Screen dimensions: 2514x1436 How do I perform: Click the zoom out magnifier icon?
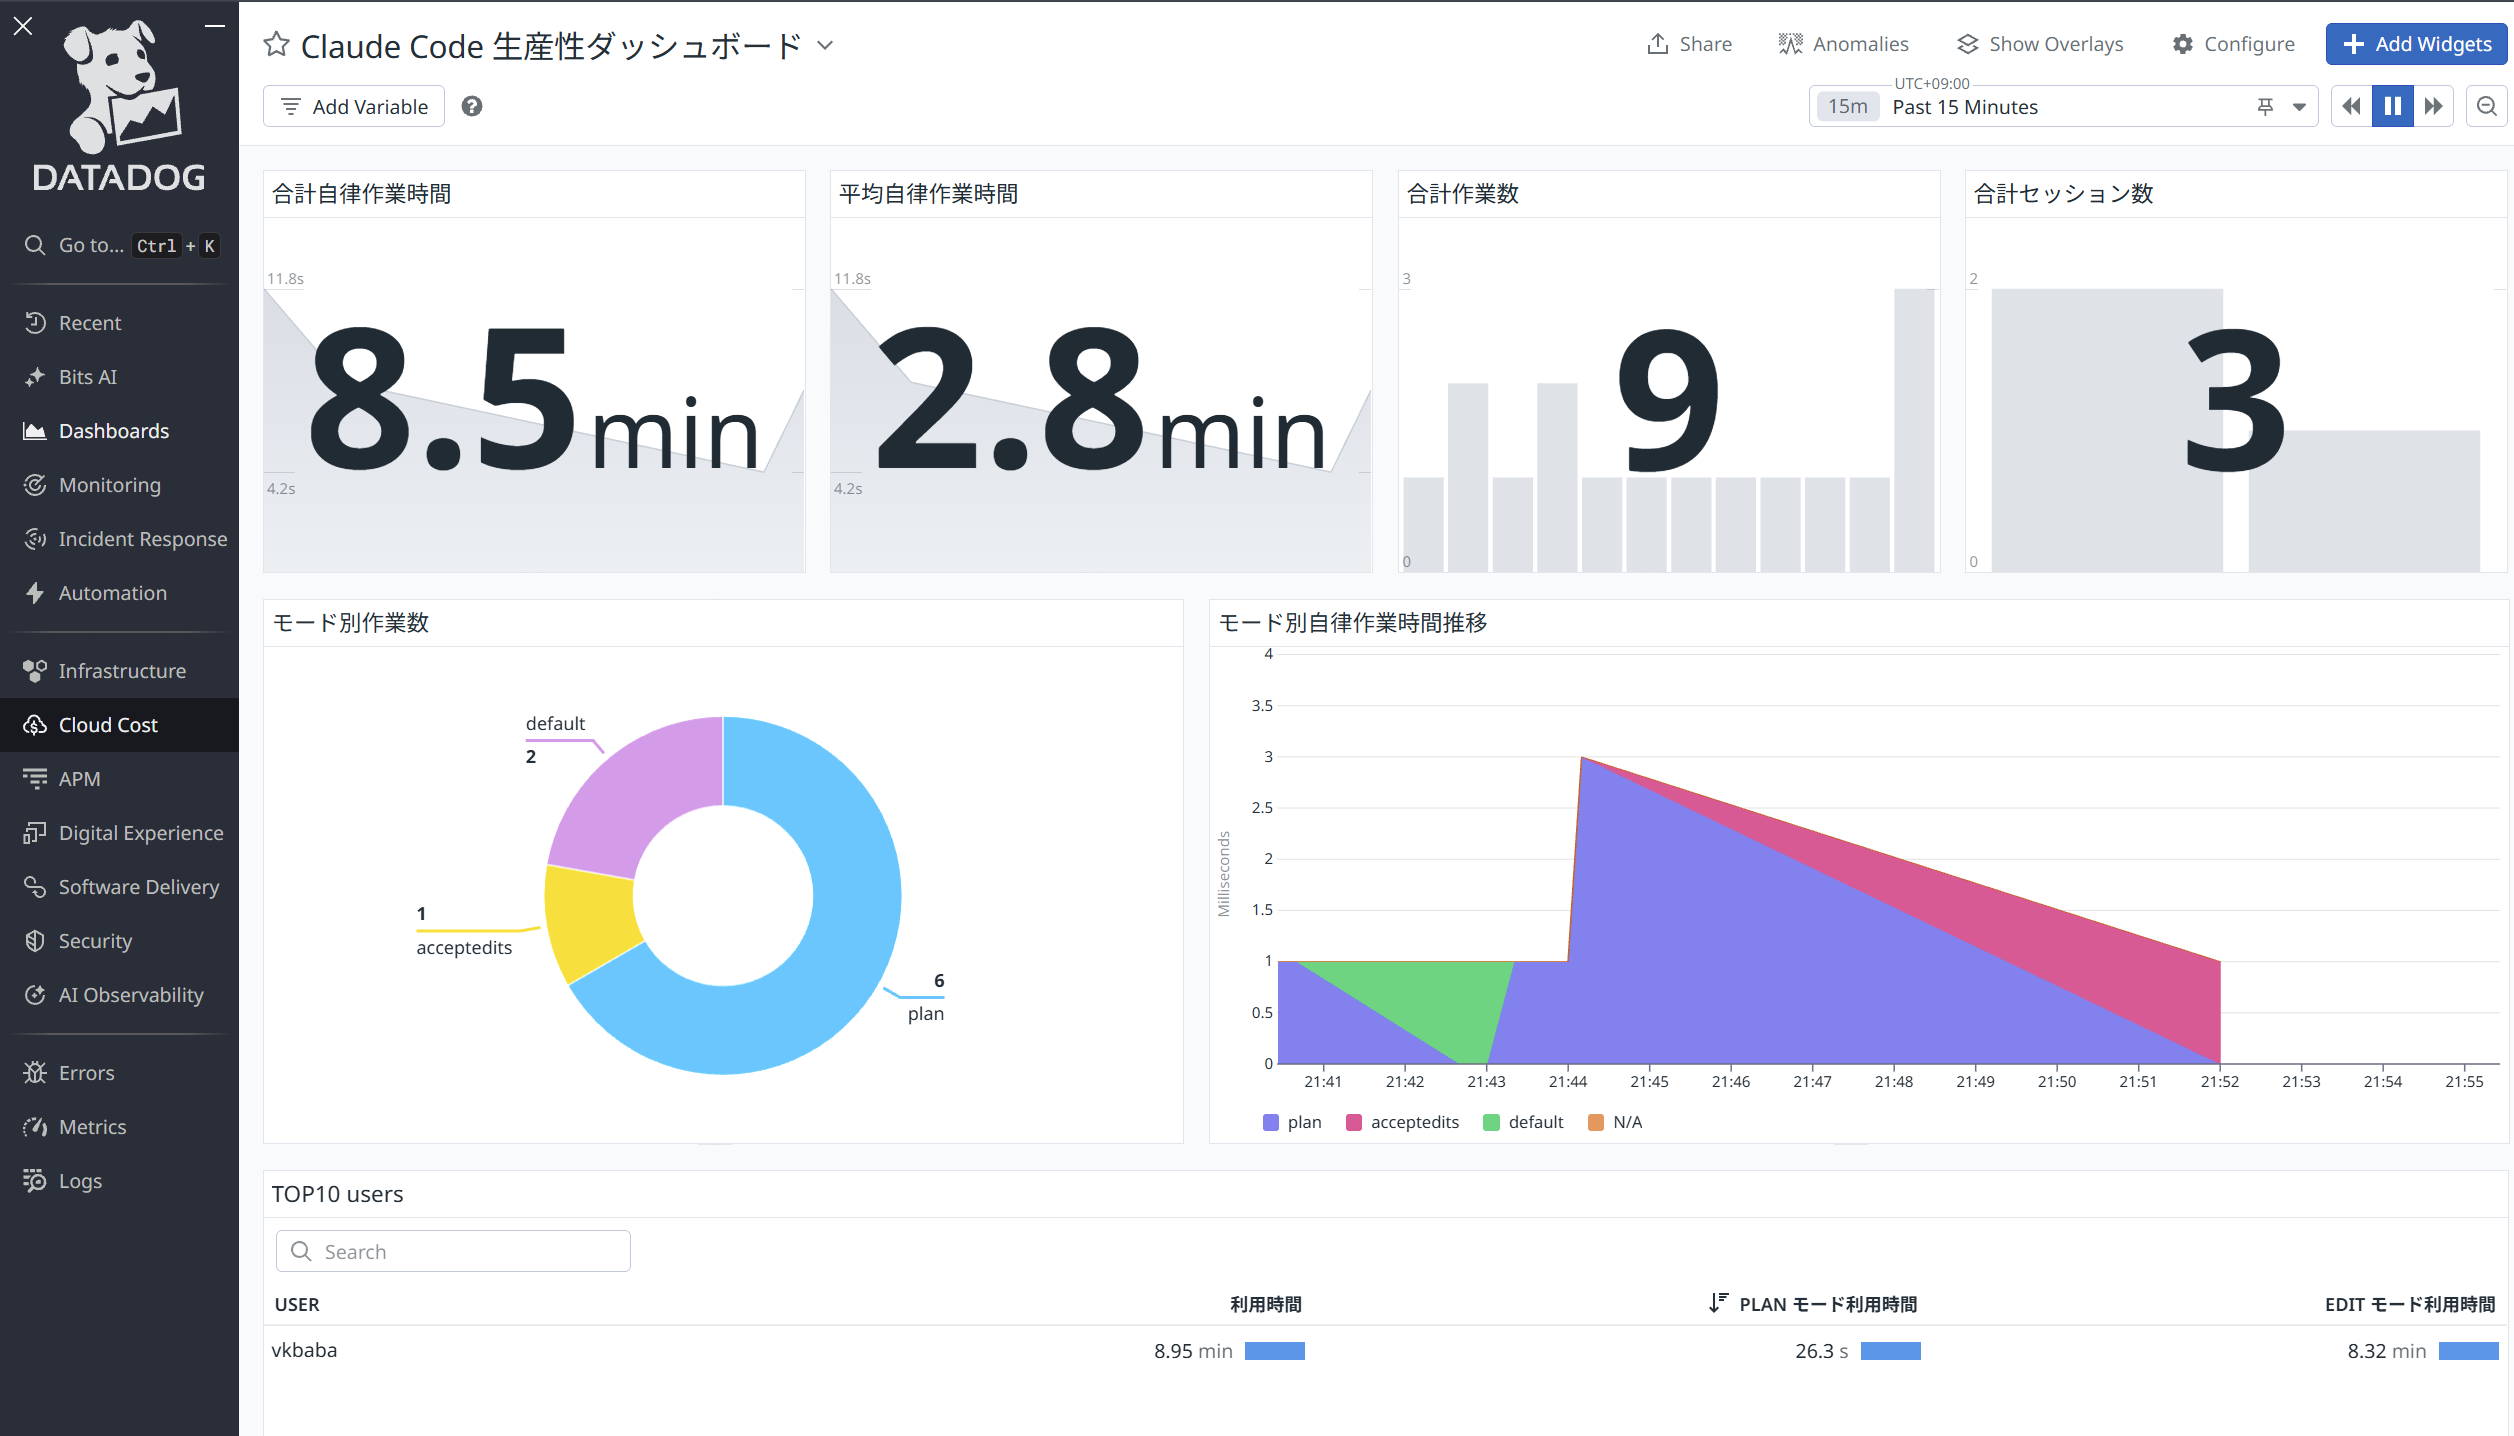[x=2486, y=106]
